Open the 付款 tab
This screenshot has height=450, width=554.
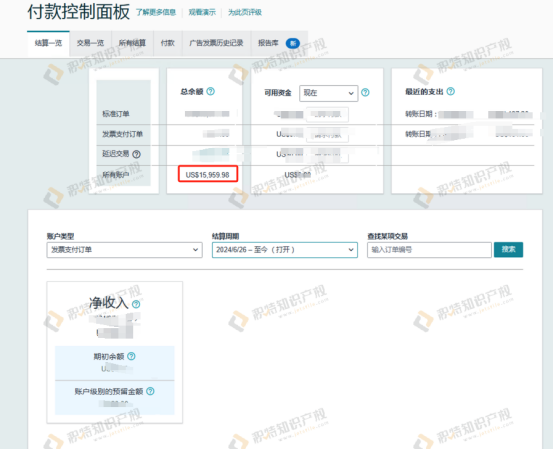pos(168,43)
